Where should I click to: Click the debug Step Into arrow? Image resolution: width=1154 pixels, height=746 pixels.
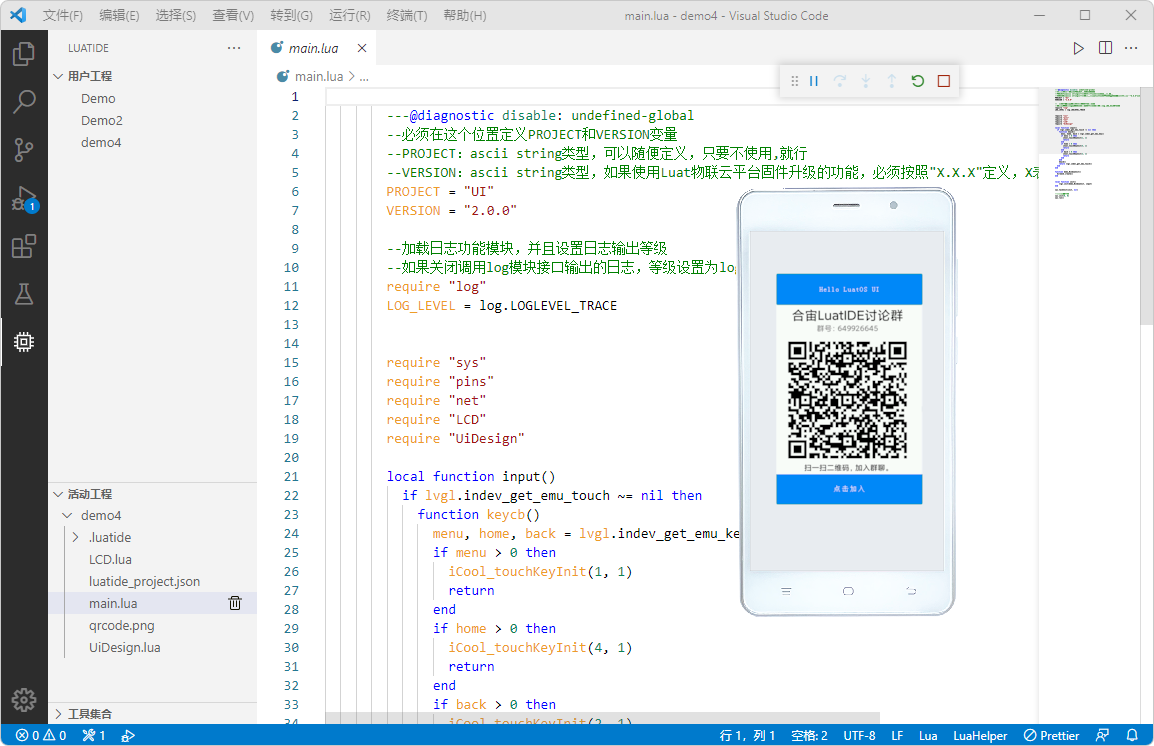pyautogui.click(x=866, y=81)
